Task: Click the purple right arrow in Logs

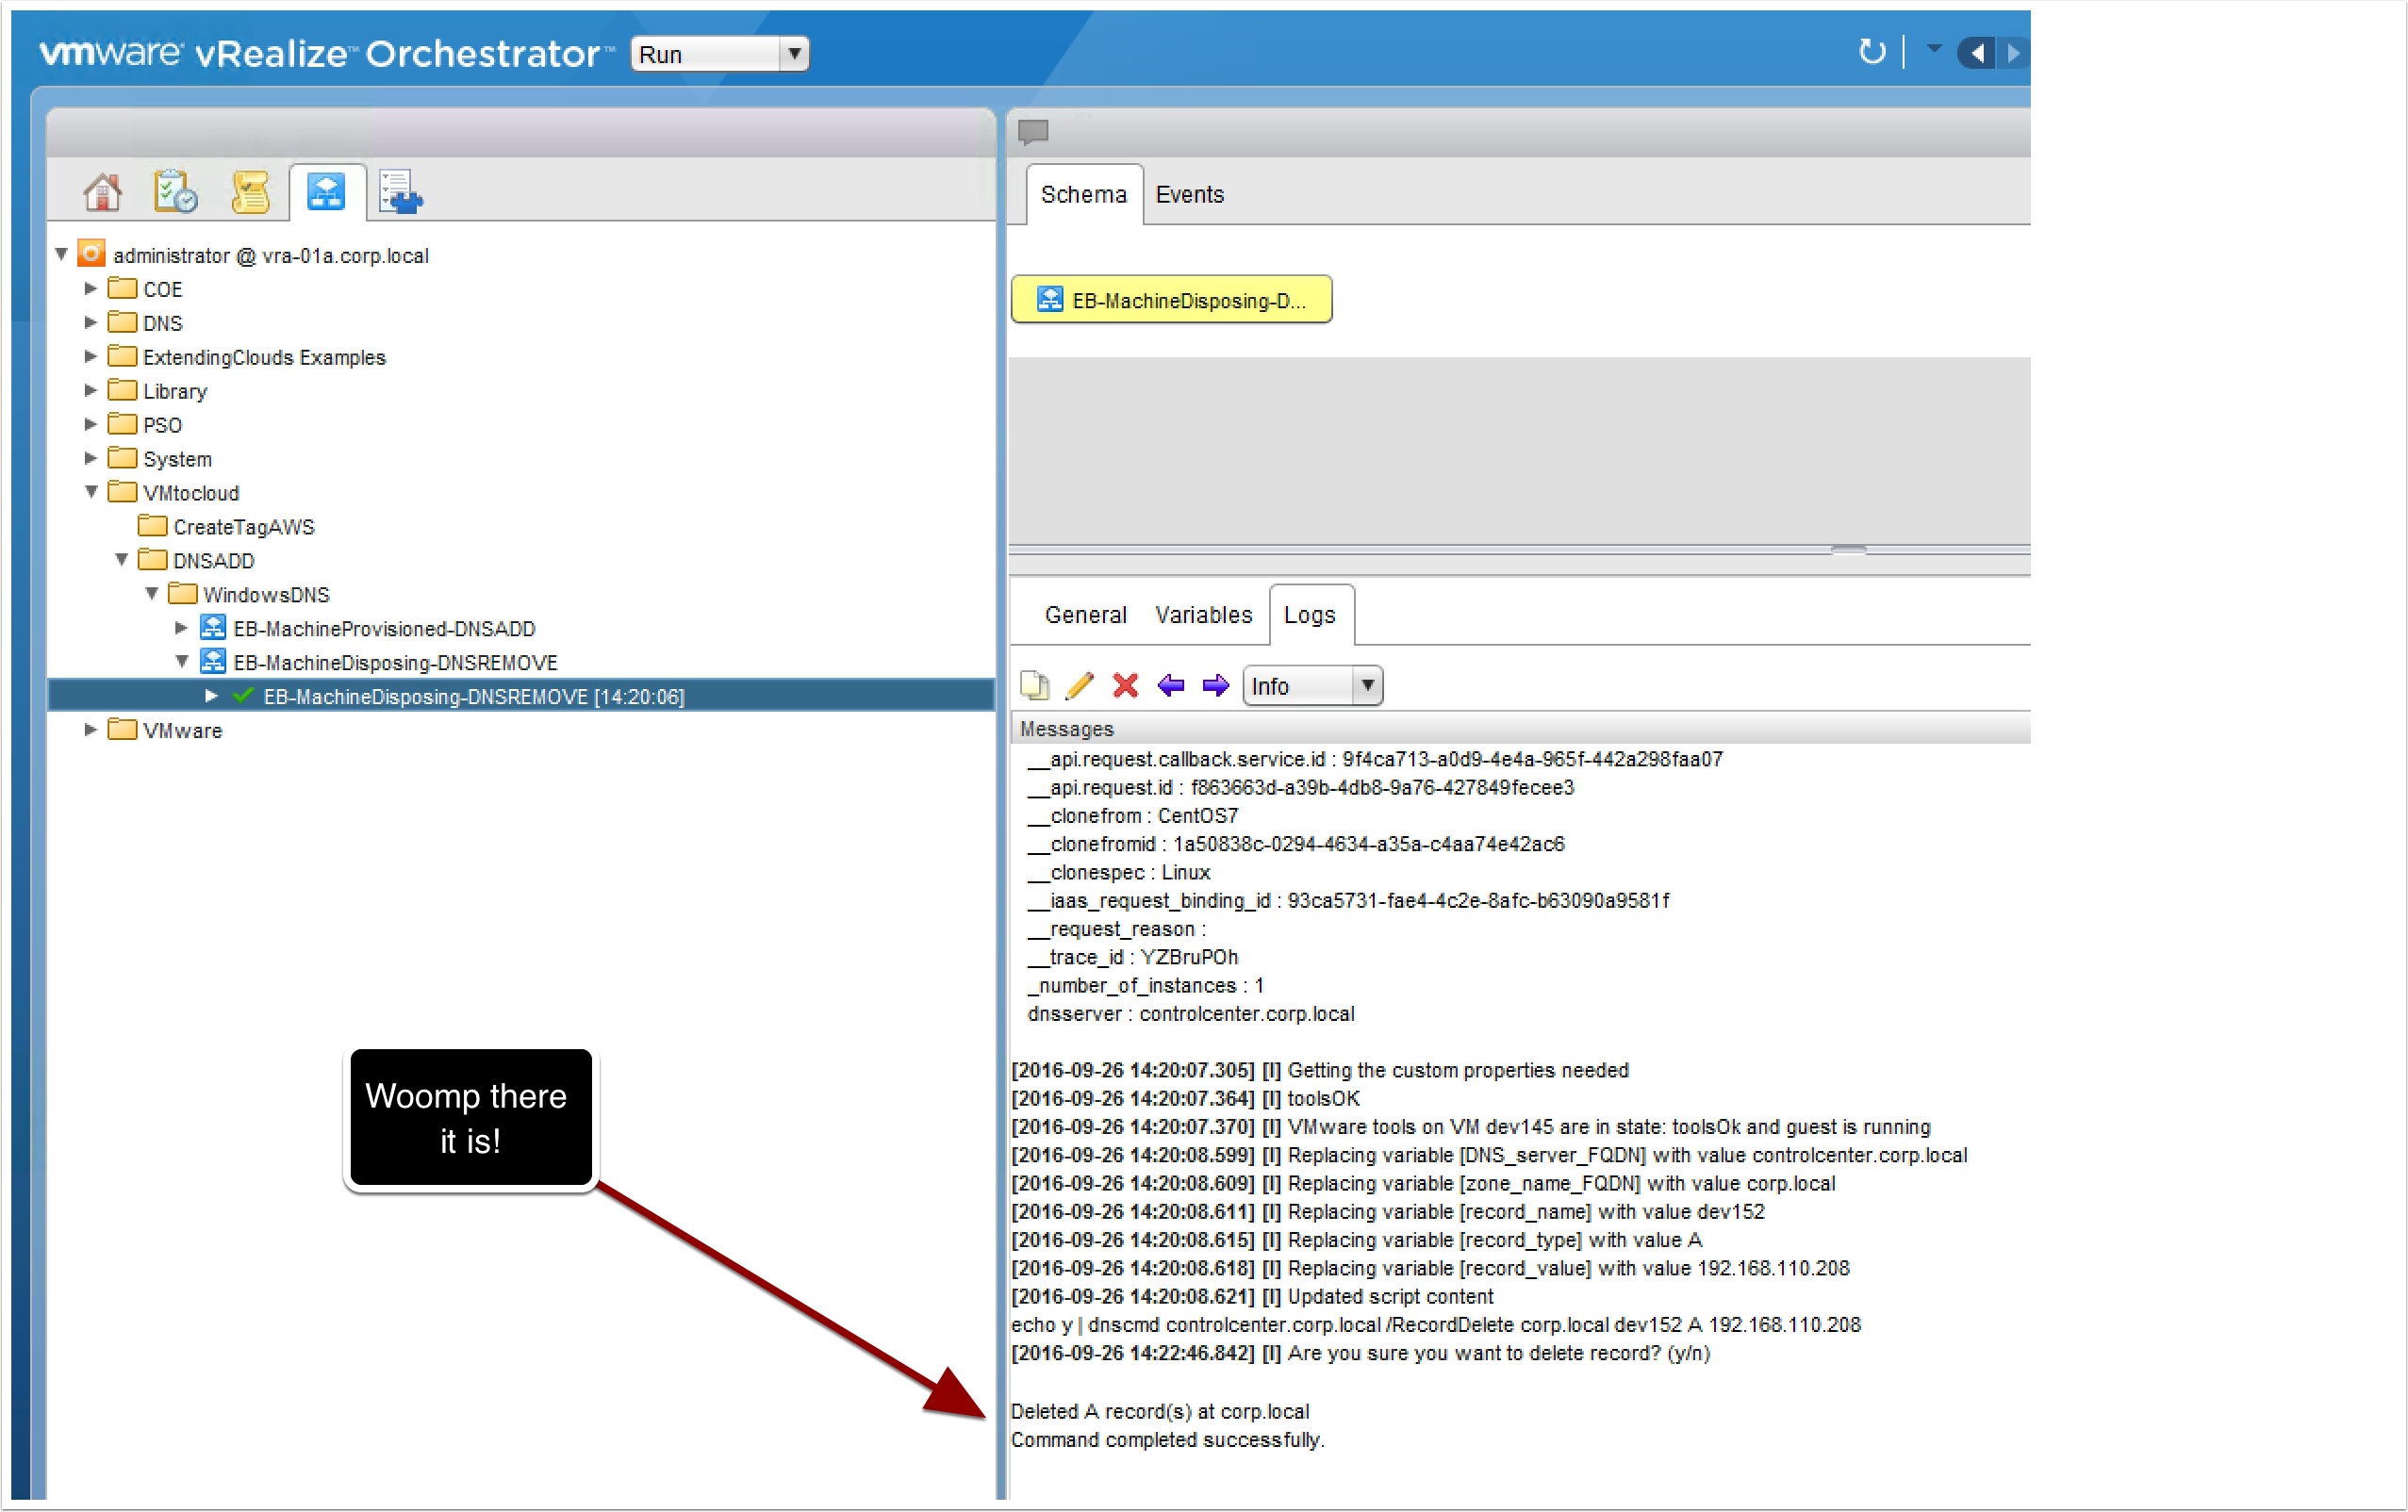Action: (x=1215, y=685)
